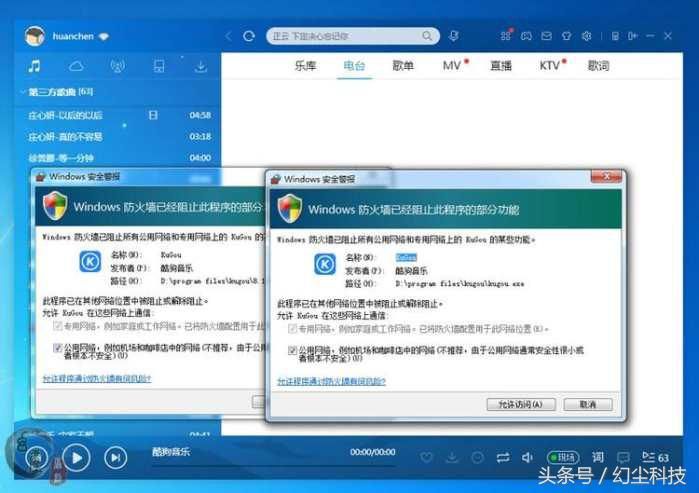Show desktop lyrics with the 词 icon
699x493 pixels.
point(598,457)
